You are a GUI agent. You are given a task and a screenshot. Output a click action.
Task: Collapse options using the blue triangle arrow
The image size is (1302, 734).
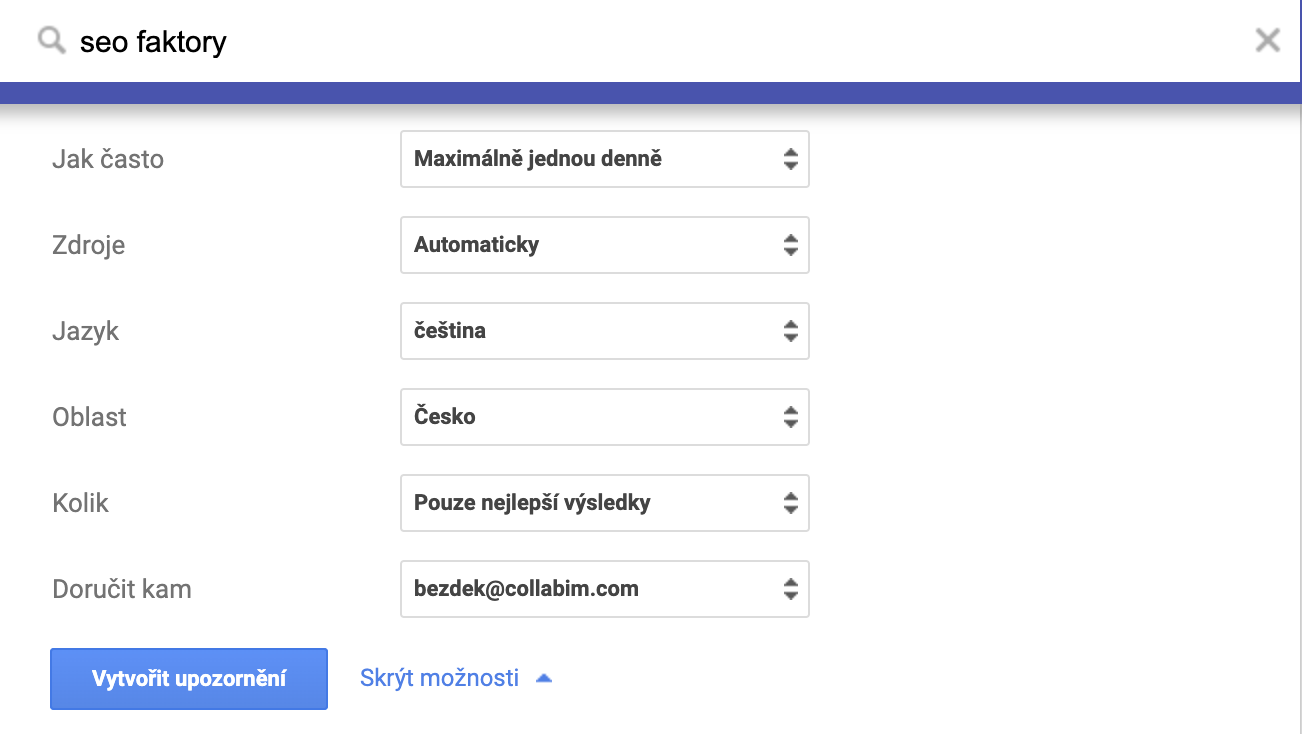click(544, 678)
